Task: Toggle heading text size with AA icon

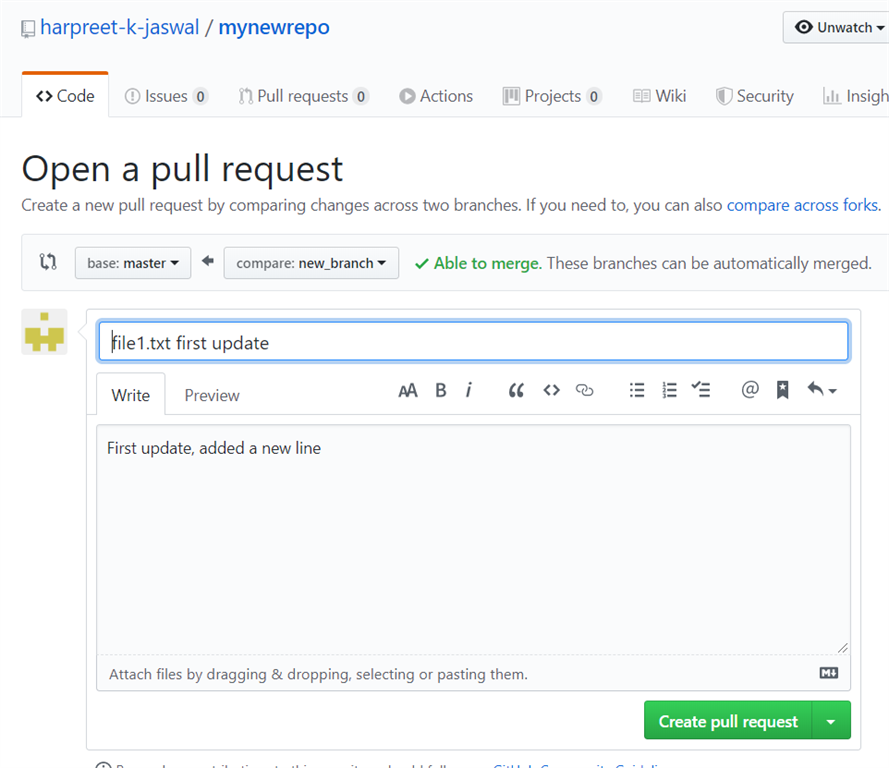Action: [x=408, y=390]
